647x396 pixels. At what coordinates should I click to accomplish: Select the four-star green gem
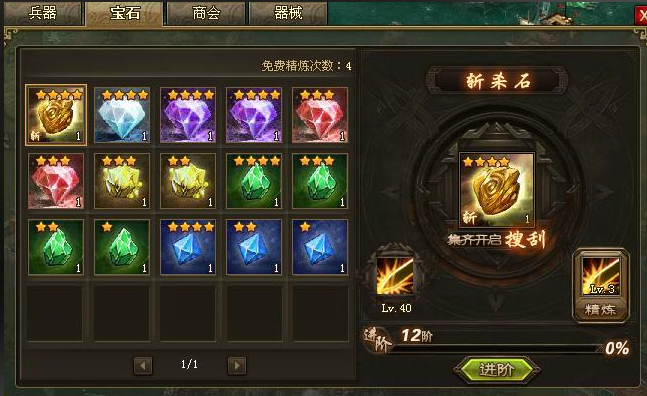254,181
